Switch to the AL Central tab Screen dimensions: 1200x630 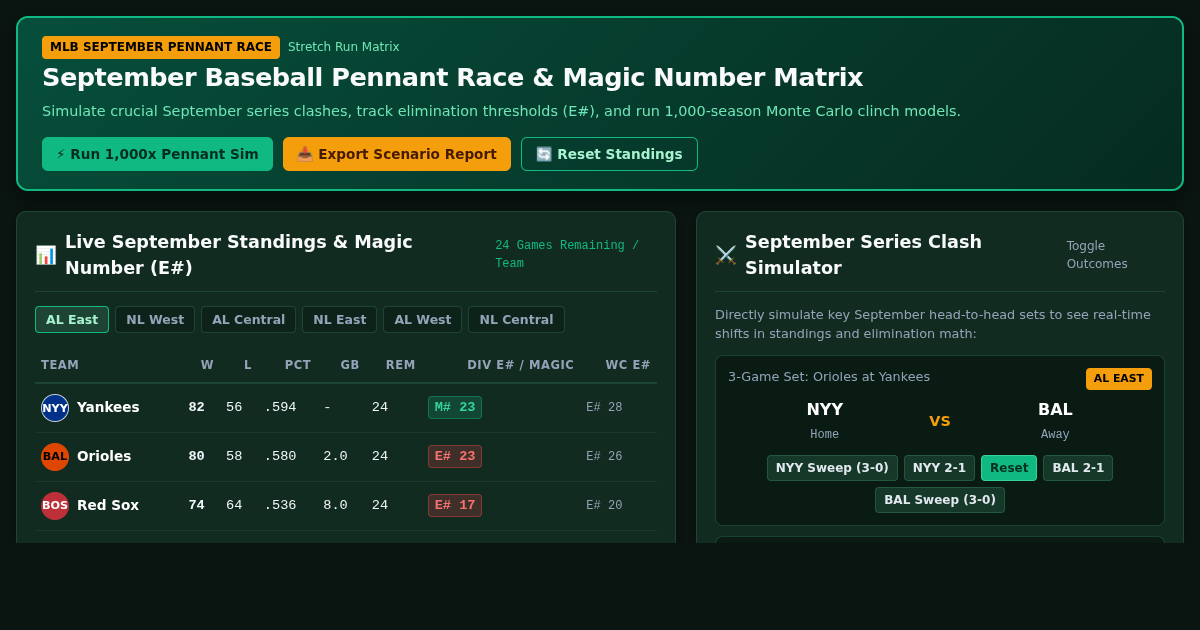[248, 320]
